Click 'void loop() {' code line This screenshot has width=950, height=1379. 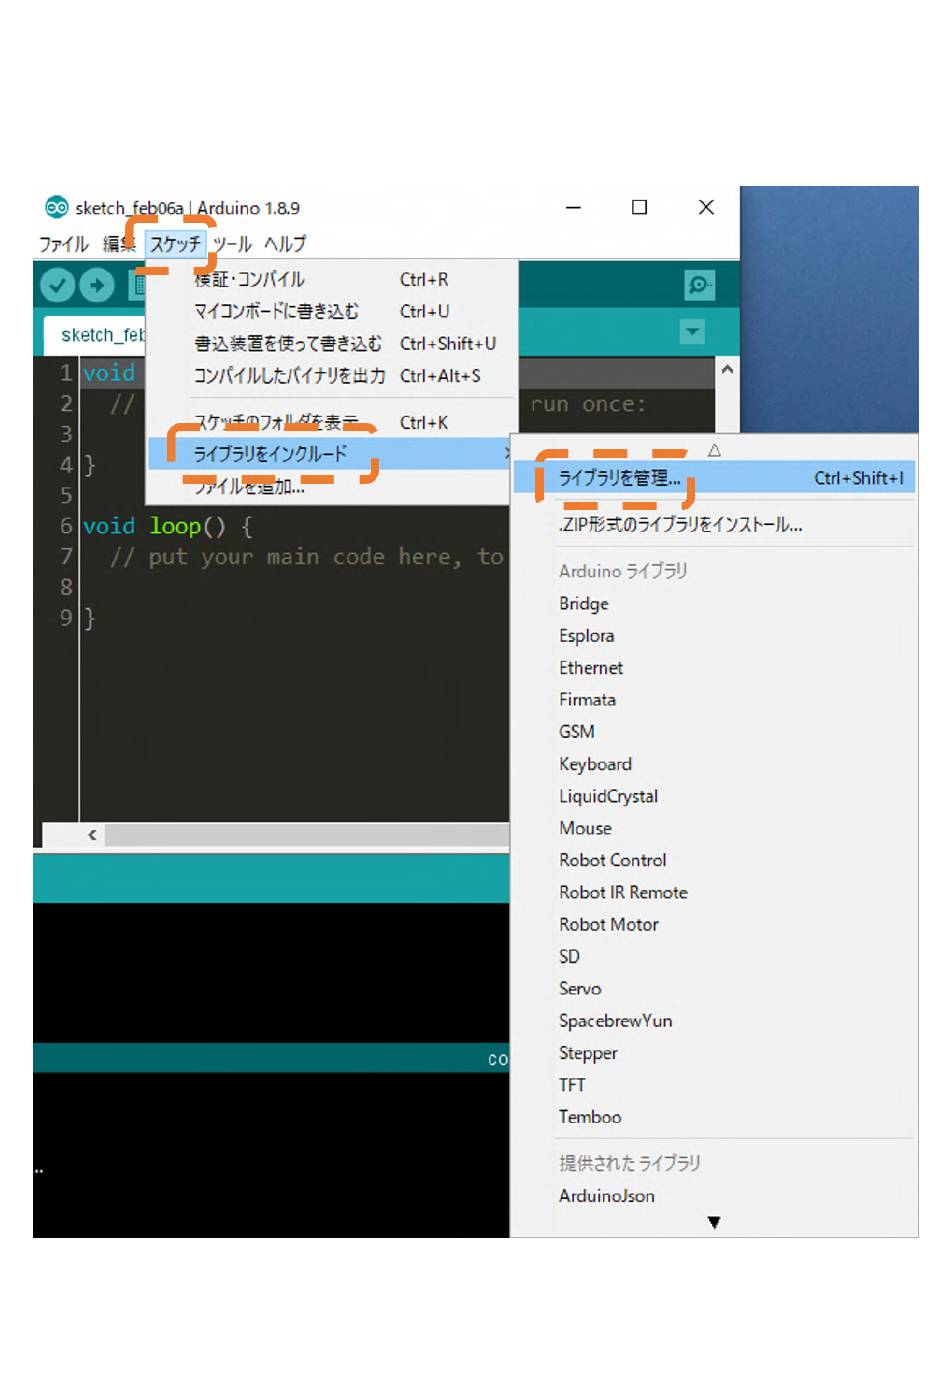(167, 525)
